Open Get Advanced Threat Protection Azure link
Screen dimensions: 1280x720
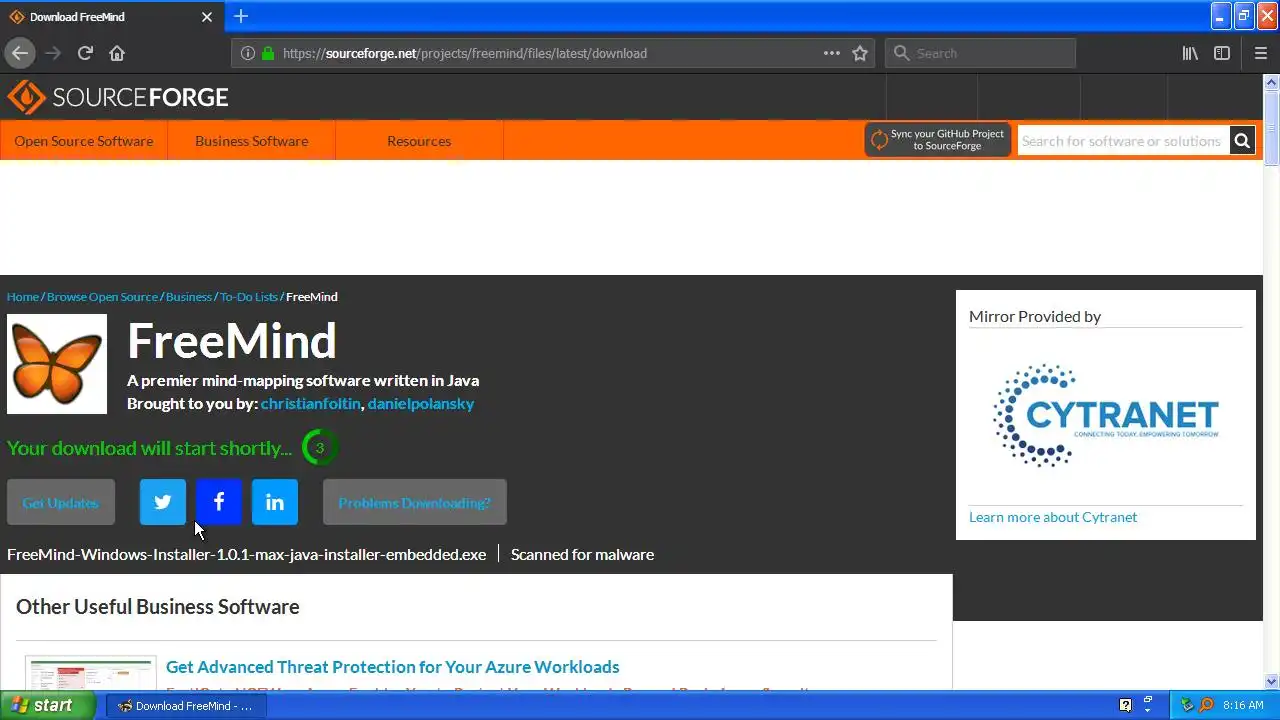click(393, 667)
